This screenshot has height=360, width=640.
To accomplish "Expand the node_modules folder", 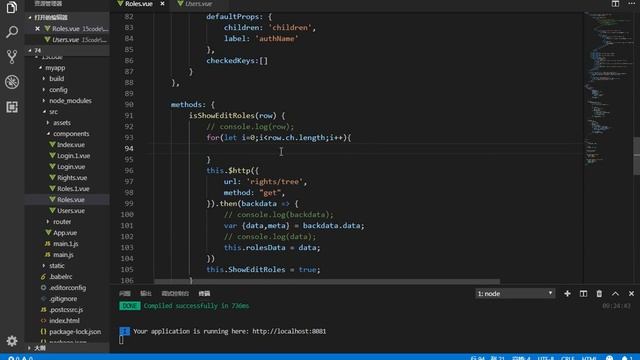I will [44, 100].
